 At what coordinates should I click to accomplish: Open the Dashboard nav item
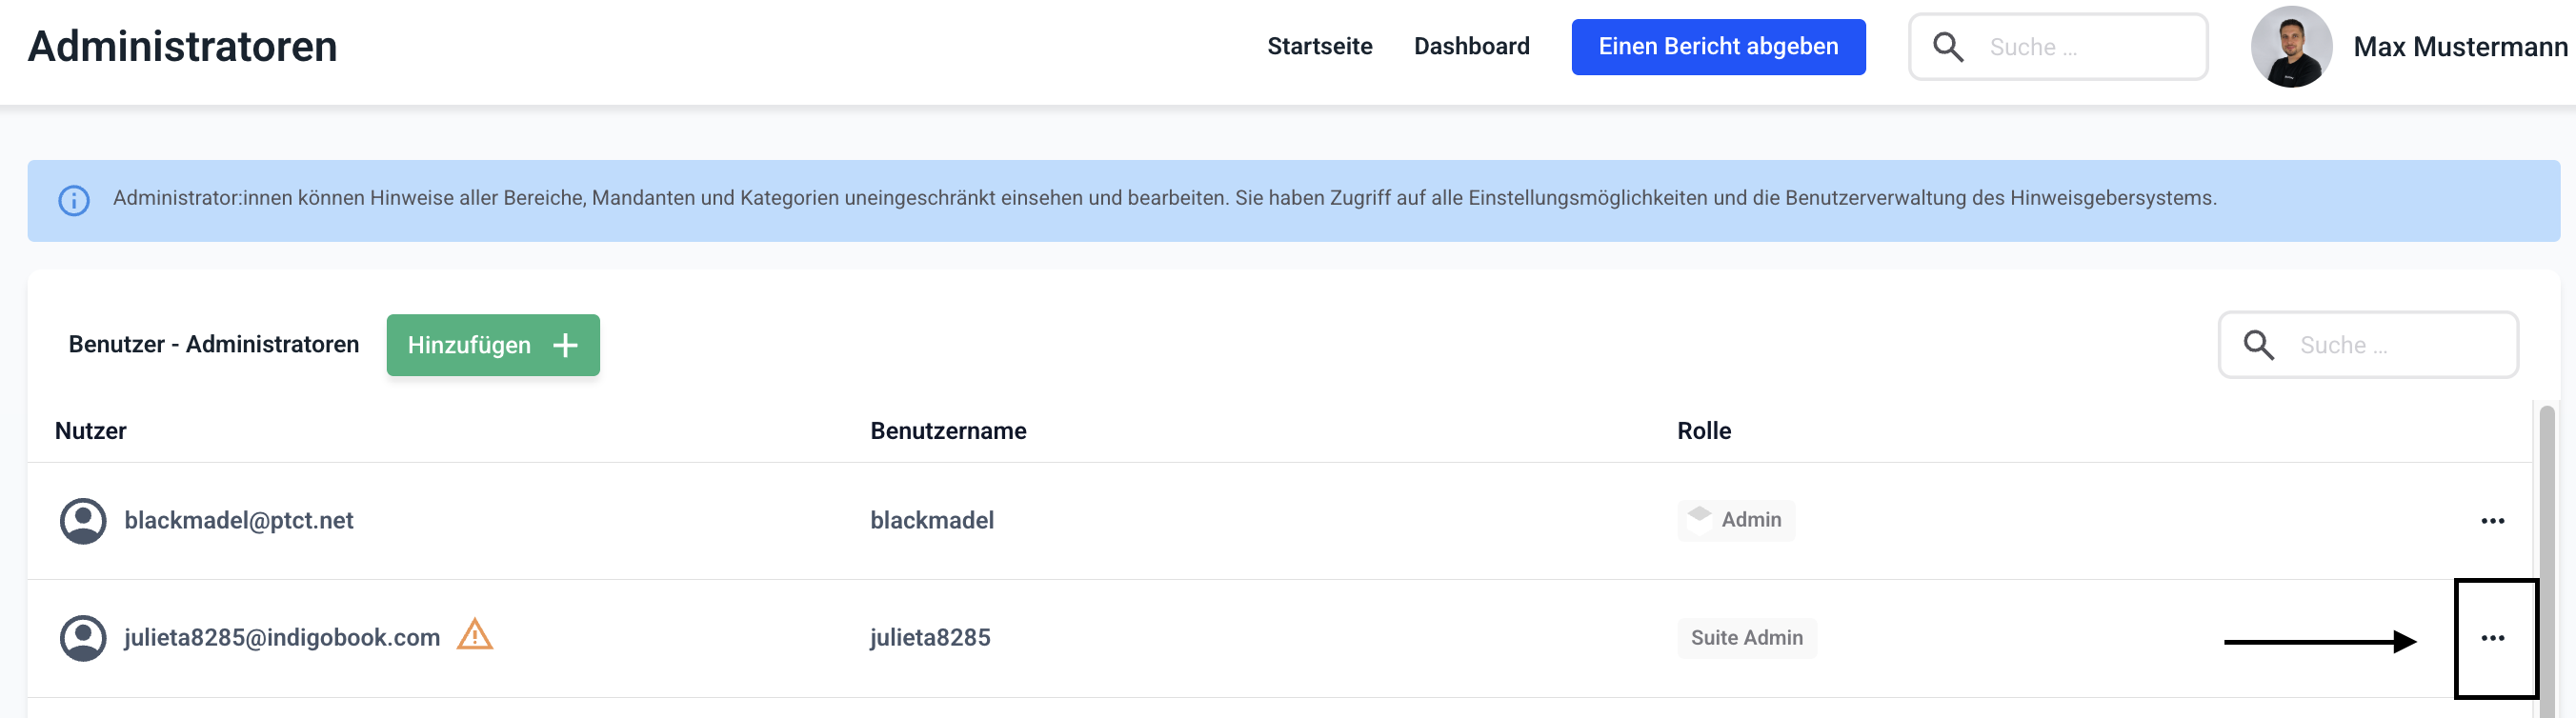(x=1471, y=47)
